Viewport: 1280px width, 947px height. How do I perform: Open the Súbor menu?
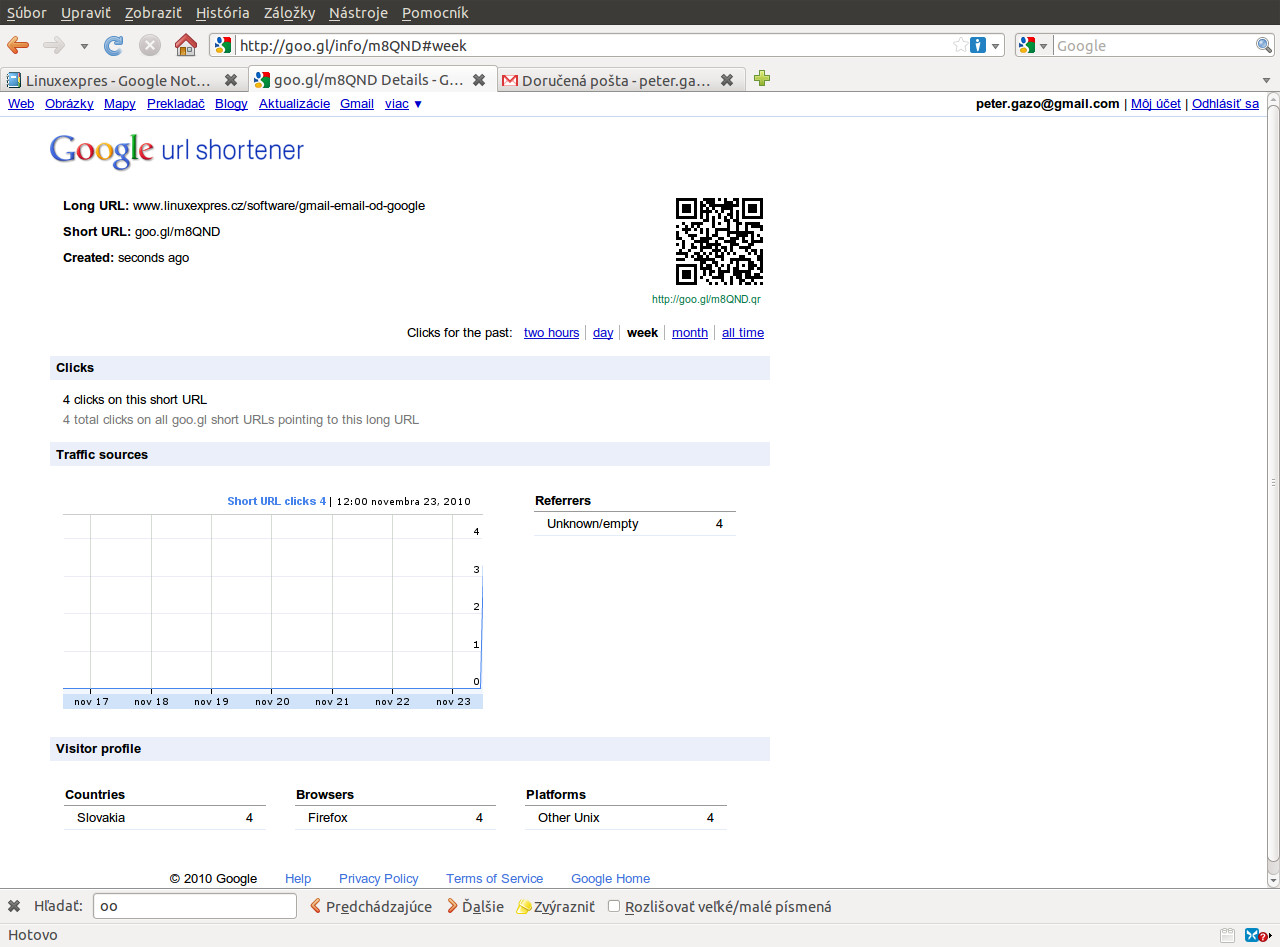point(27,13)
